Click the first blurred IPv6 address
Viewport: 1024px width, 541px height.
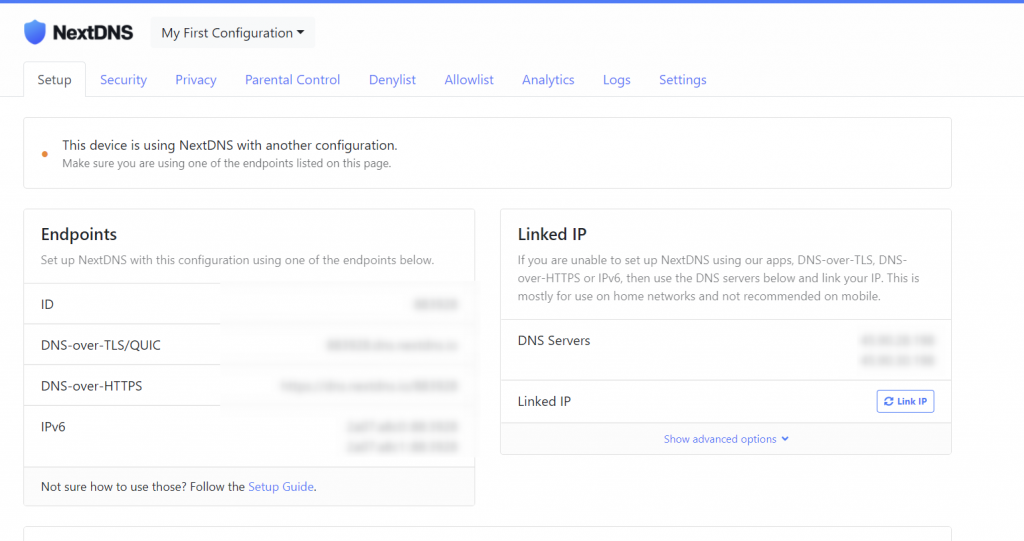(x=402, y=427)
